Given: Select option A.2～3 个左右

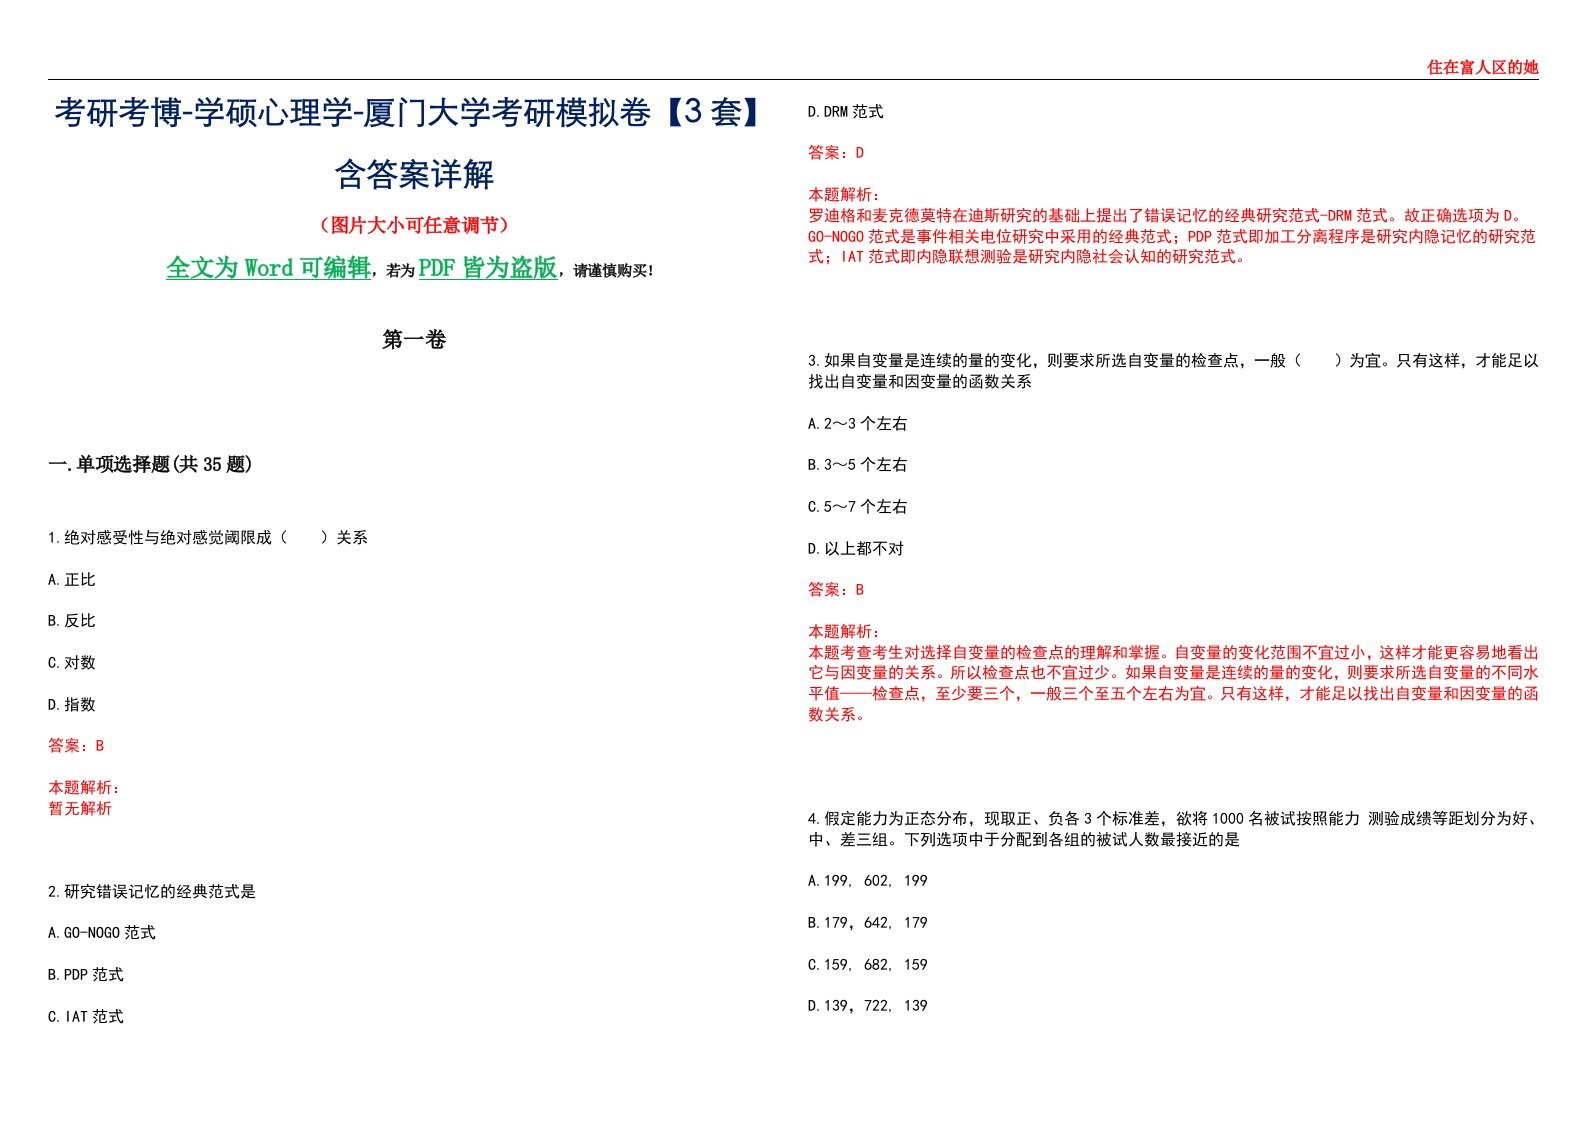Looking at the screenshot, I should [858, 424].
